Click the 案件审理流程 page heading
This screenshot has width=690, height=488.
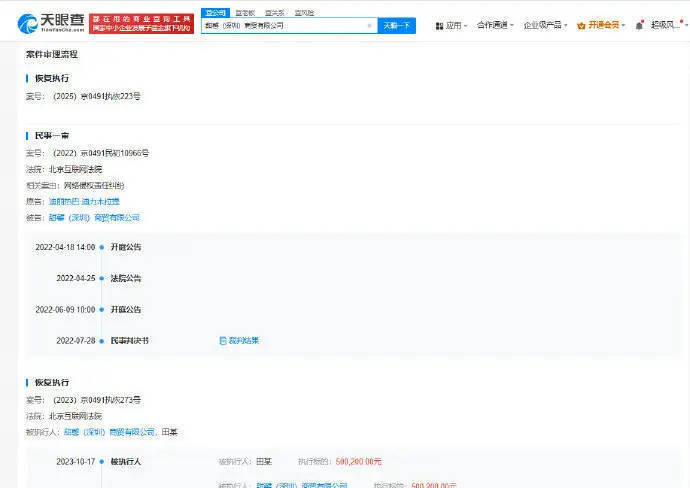(51, 54)
